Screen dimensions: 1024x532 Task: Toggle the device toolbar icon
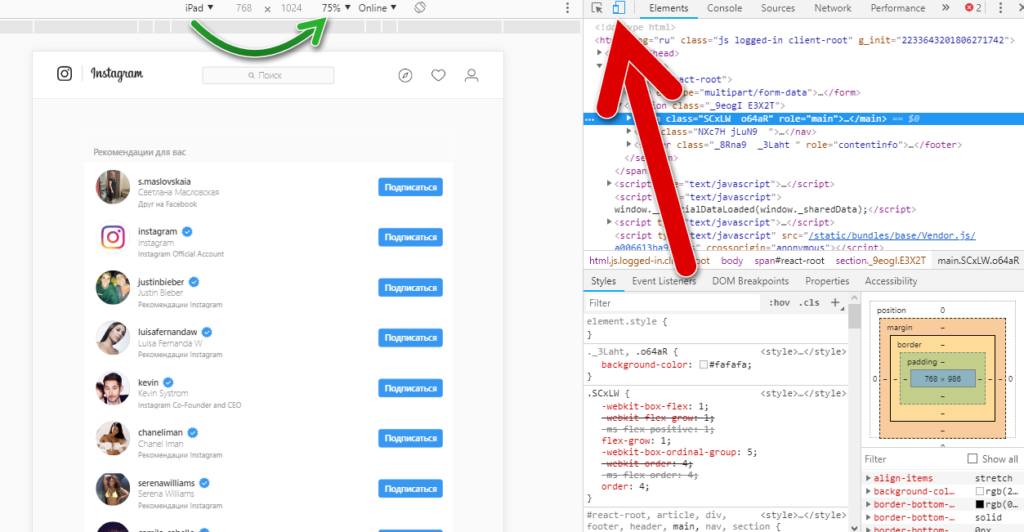[618, 8]
